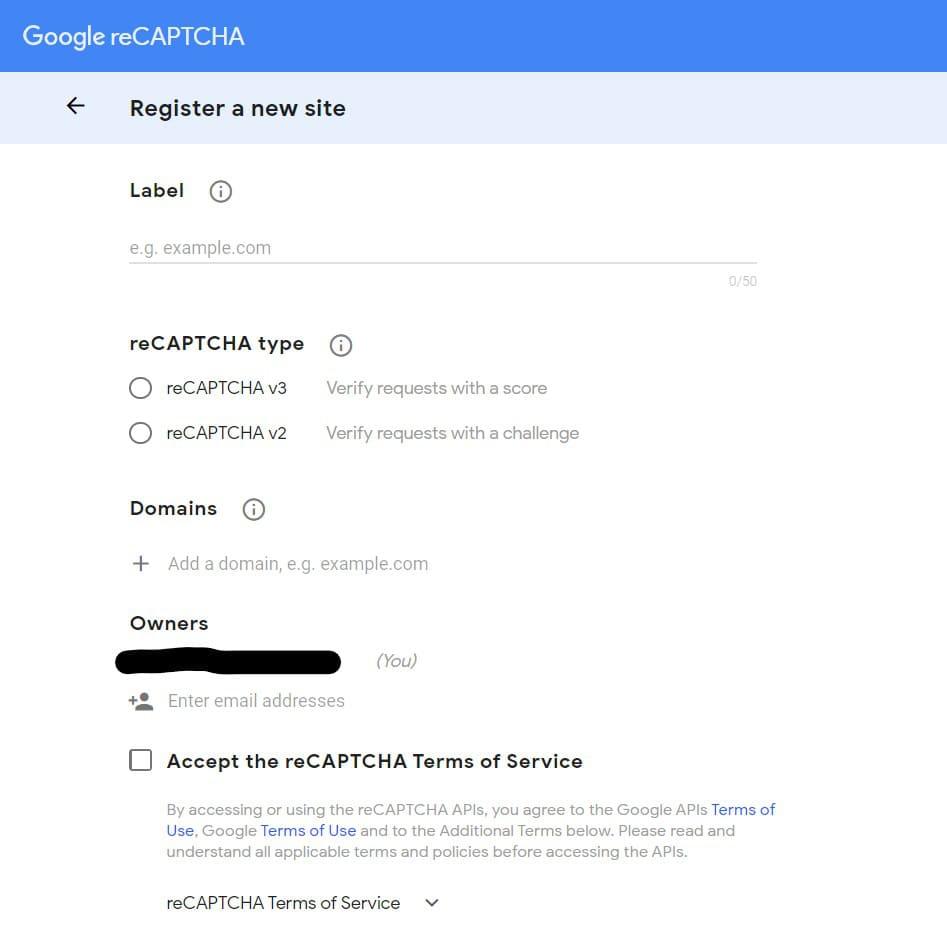Click the reCAPTCHA Terms of Service expander label
Viewport: 947px width, 937px height.
point(283,903)
